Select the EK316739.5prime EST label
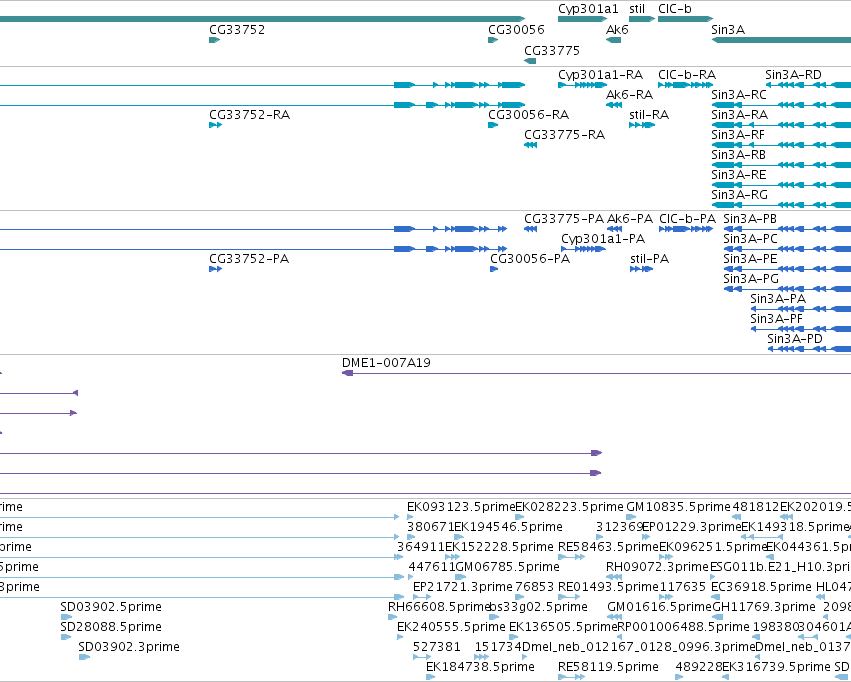This screenshot has height=682, width=851. click(x=776, y=667)
